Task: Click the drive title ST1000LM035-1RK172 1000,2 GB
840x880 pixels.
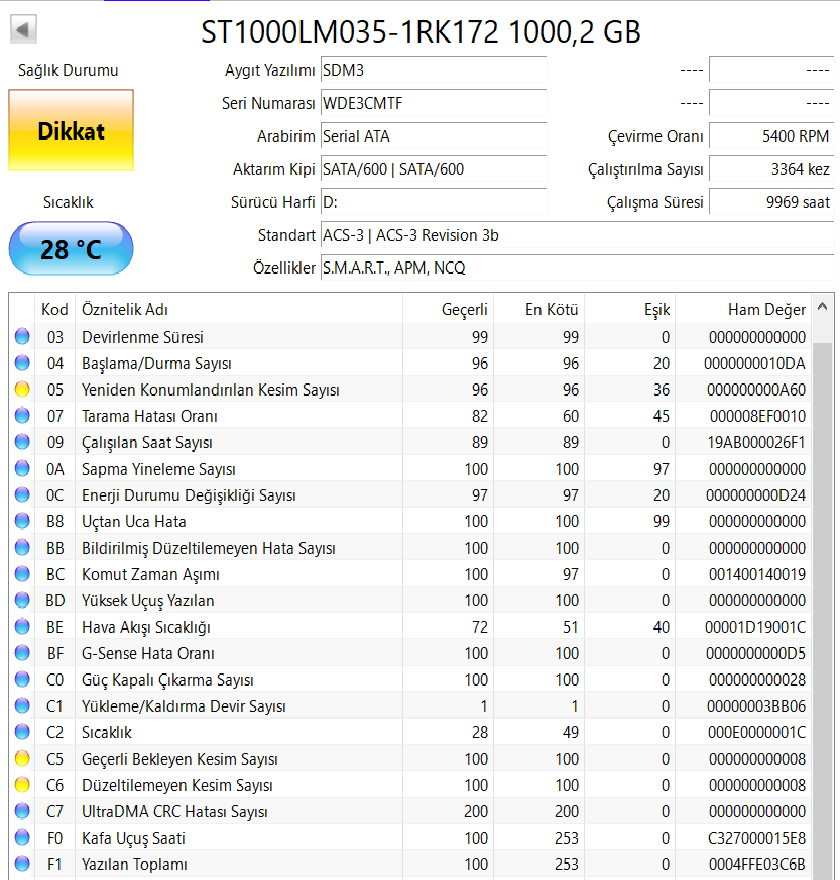Action: tap(421, 32)
